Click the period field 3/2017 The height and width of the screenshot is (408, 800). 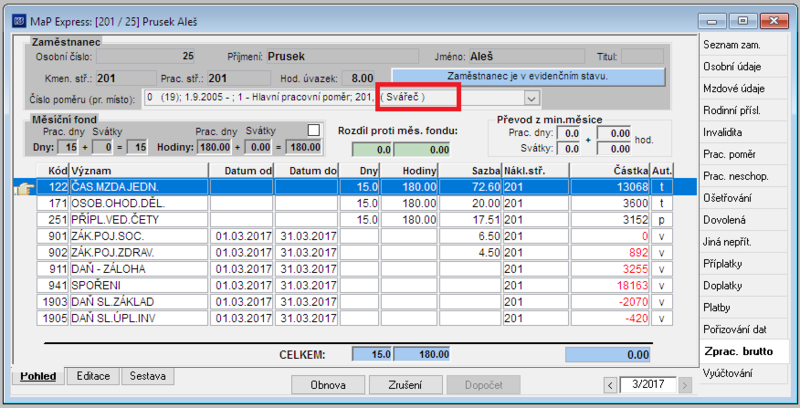coord(648,385)
